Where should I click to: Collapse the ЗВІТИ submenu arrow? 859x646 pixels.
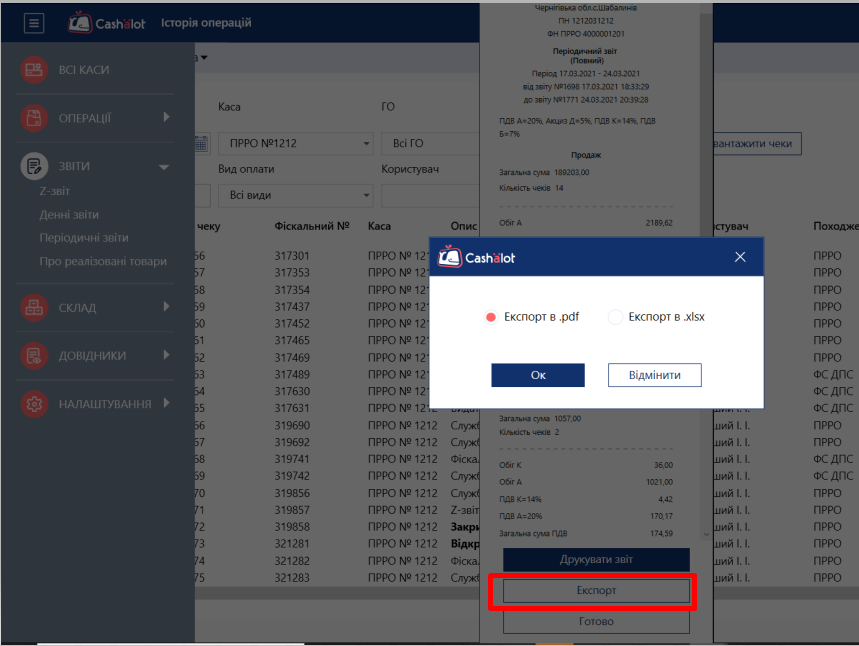point(164,167)
